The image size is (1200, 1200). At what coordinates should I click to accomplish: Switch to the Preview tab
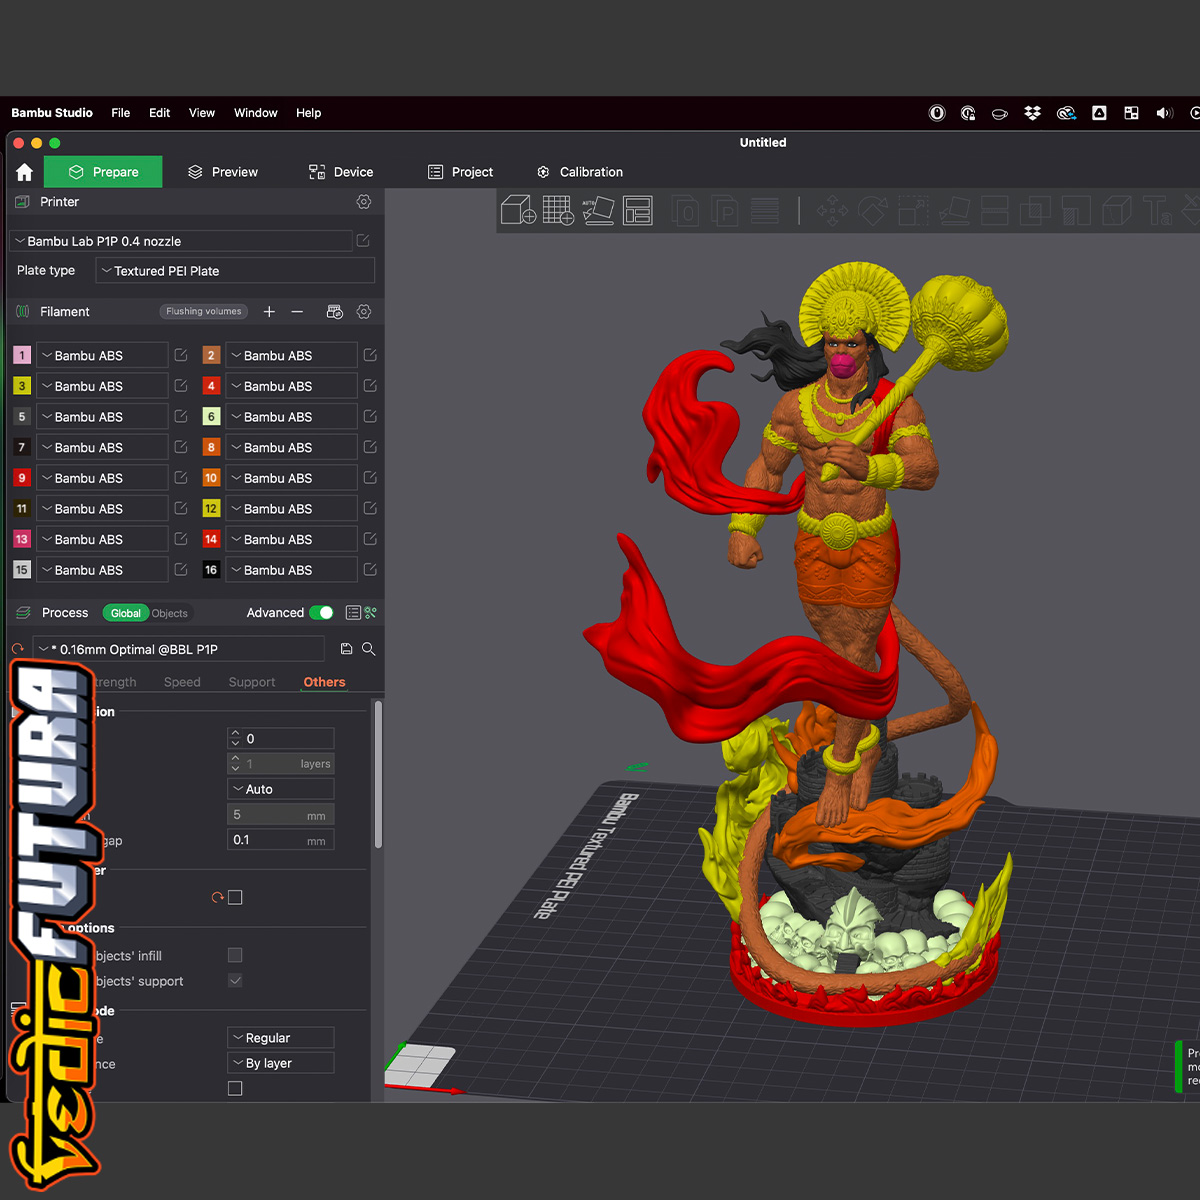tap(223, 172)
